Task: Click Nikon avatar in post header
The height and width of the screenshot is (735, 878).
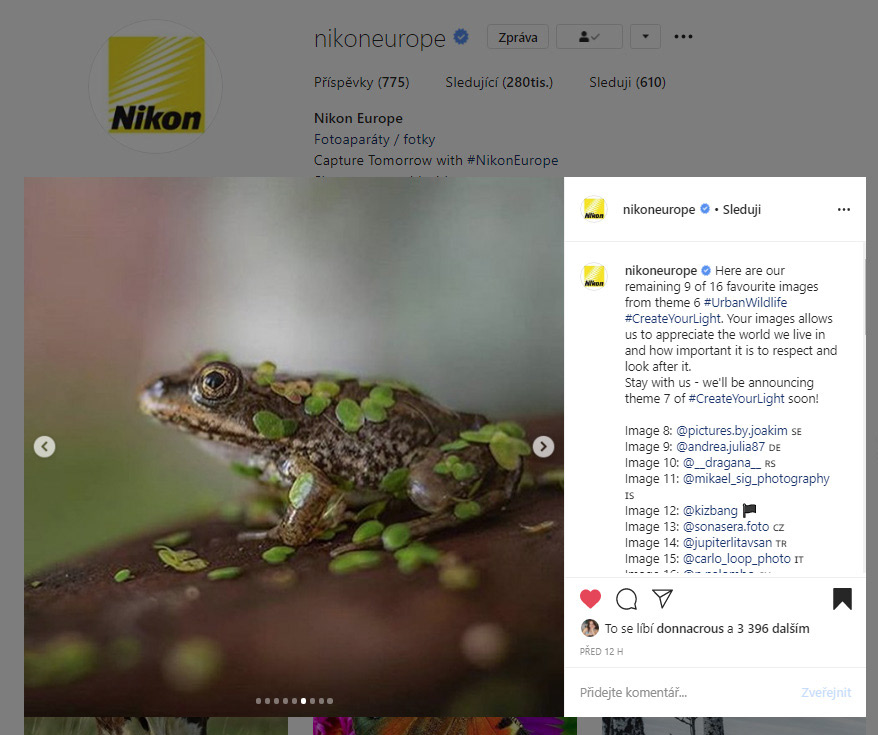Action: click(x=594, y=209)
